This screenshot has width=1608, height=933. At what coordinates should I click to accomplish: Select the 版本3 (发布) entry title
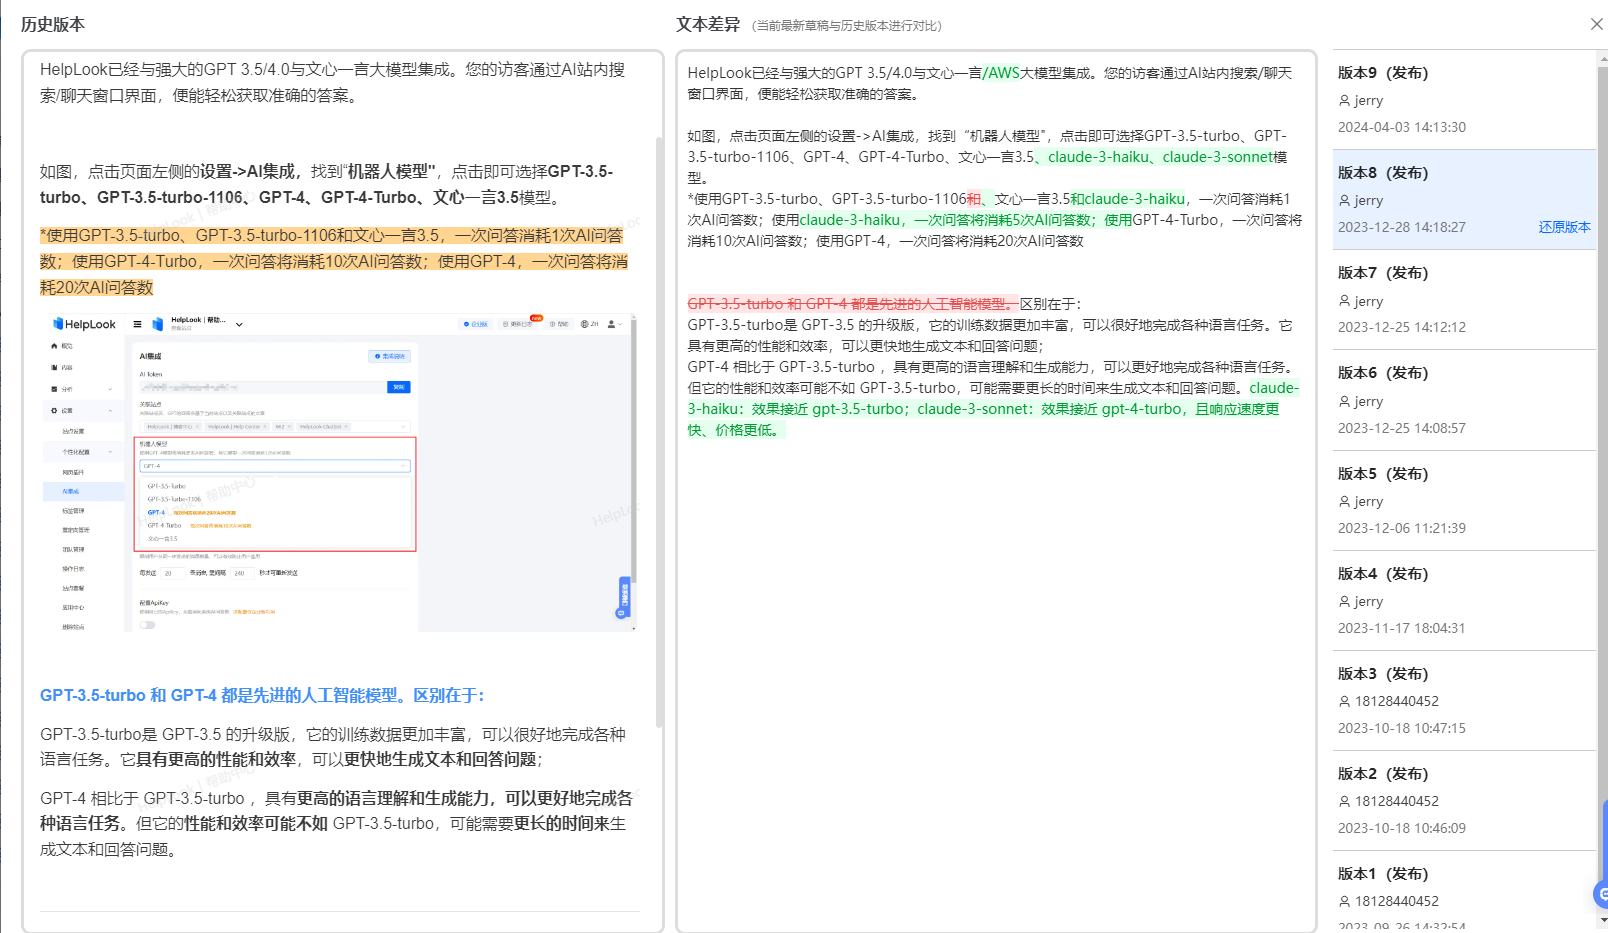click(1383, 674)
